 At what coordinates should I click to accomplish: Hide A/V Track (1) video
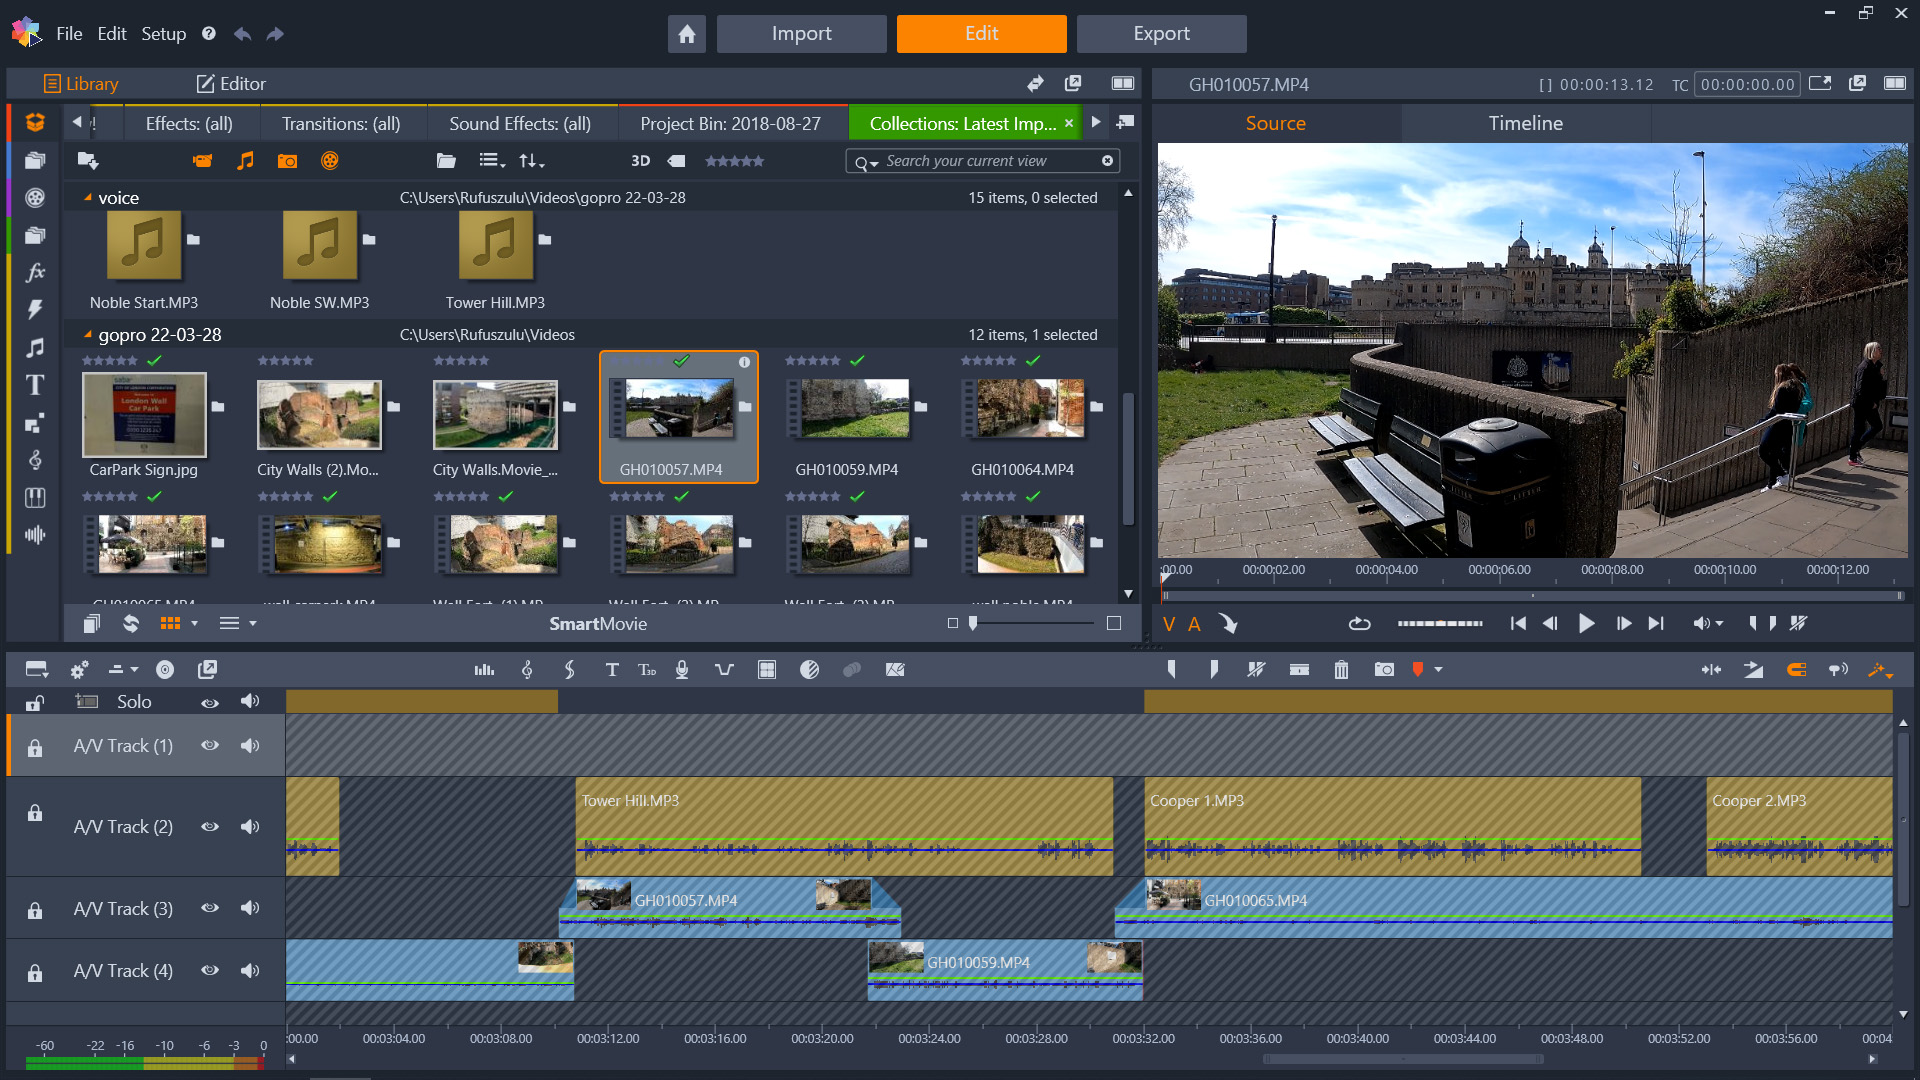coord(210,745)
